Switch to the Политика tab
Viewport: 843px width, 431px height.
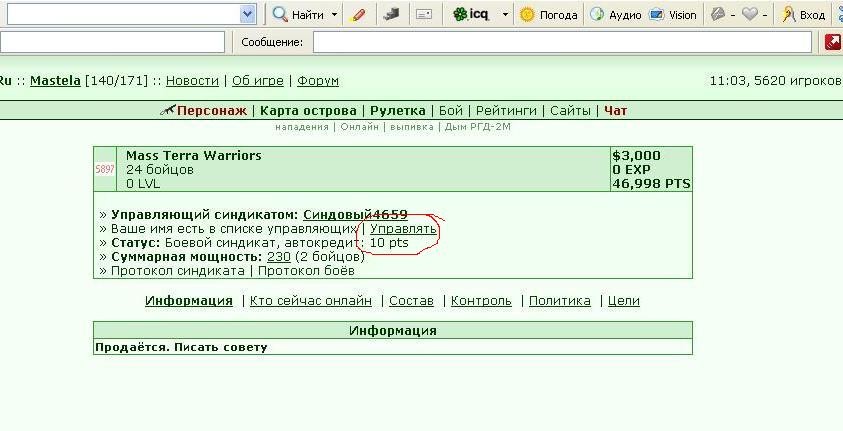coord(560,300)
